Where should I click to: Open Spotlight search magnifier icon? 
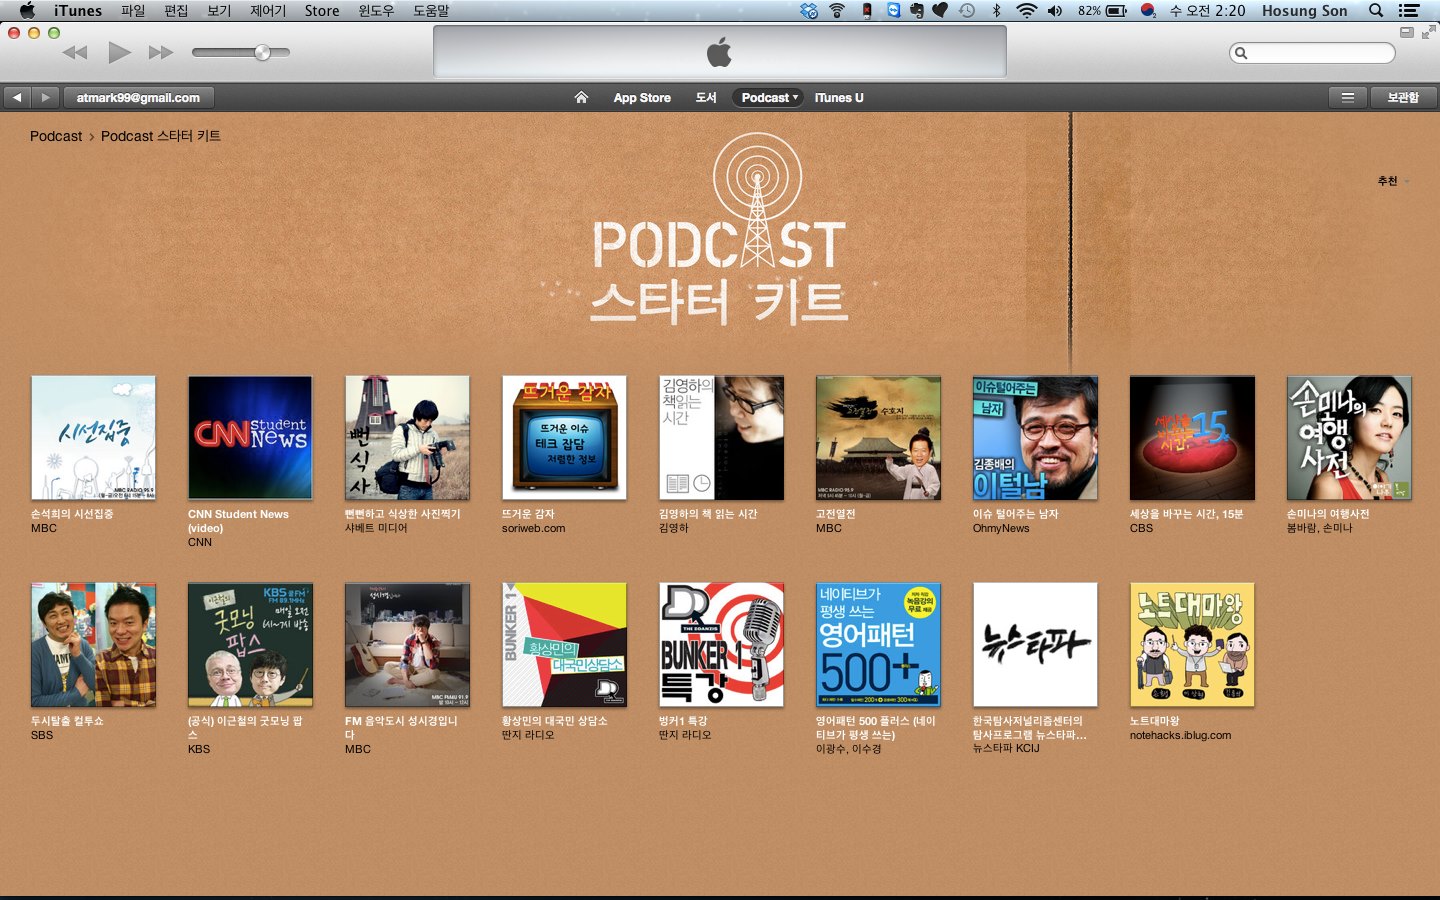pyautogui.click(x=1376, y=11)
